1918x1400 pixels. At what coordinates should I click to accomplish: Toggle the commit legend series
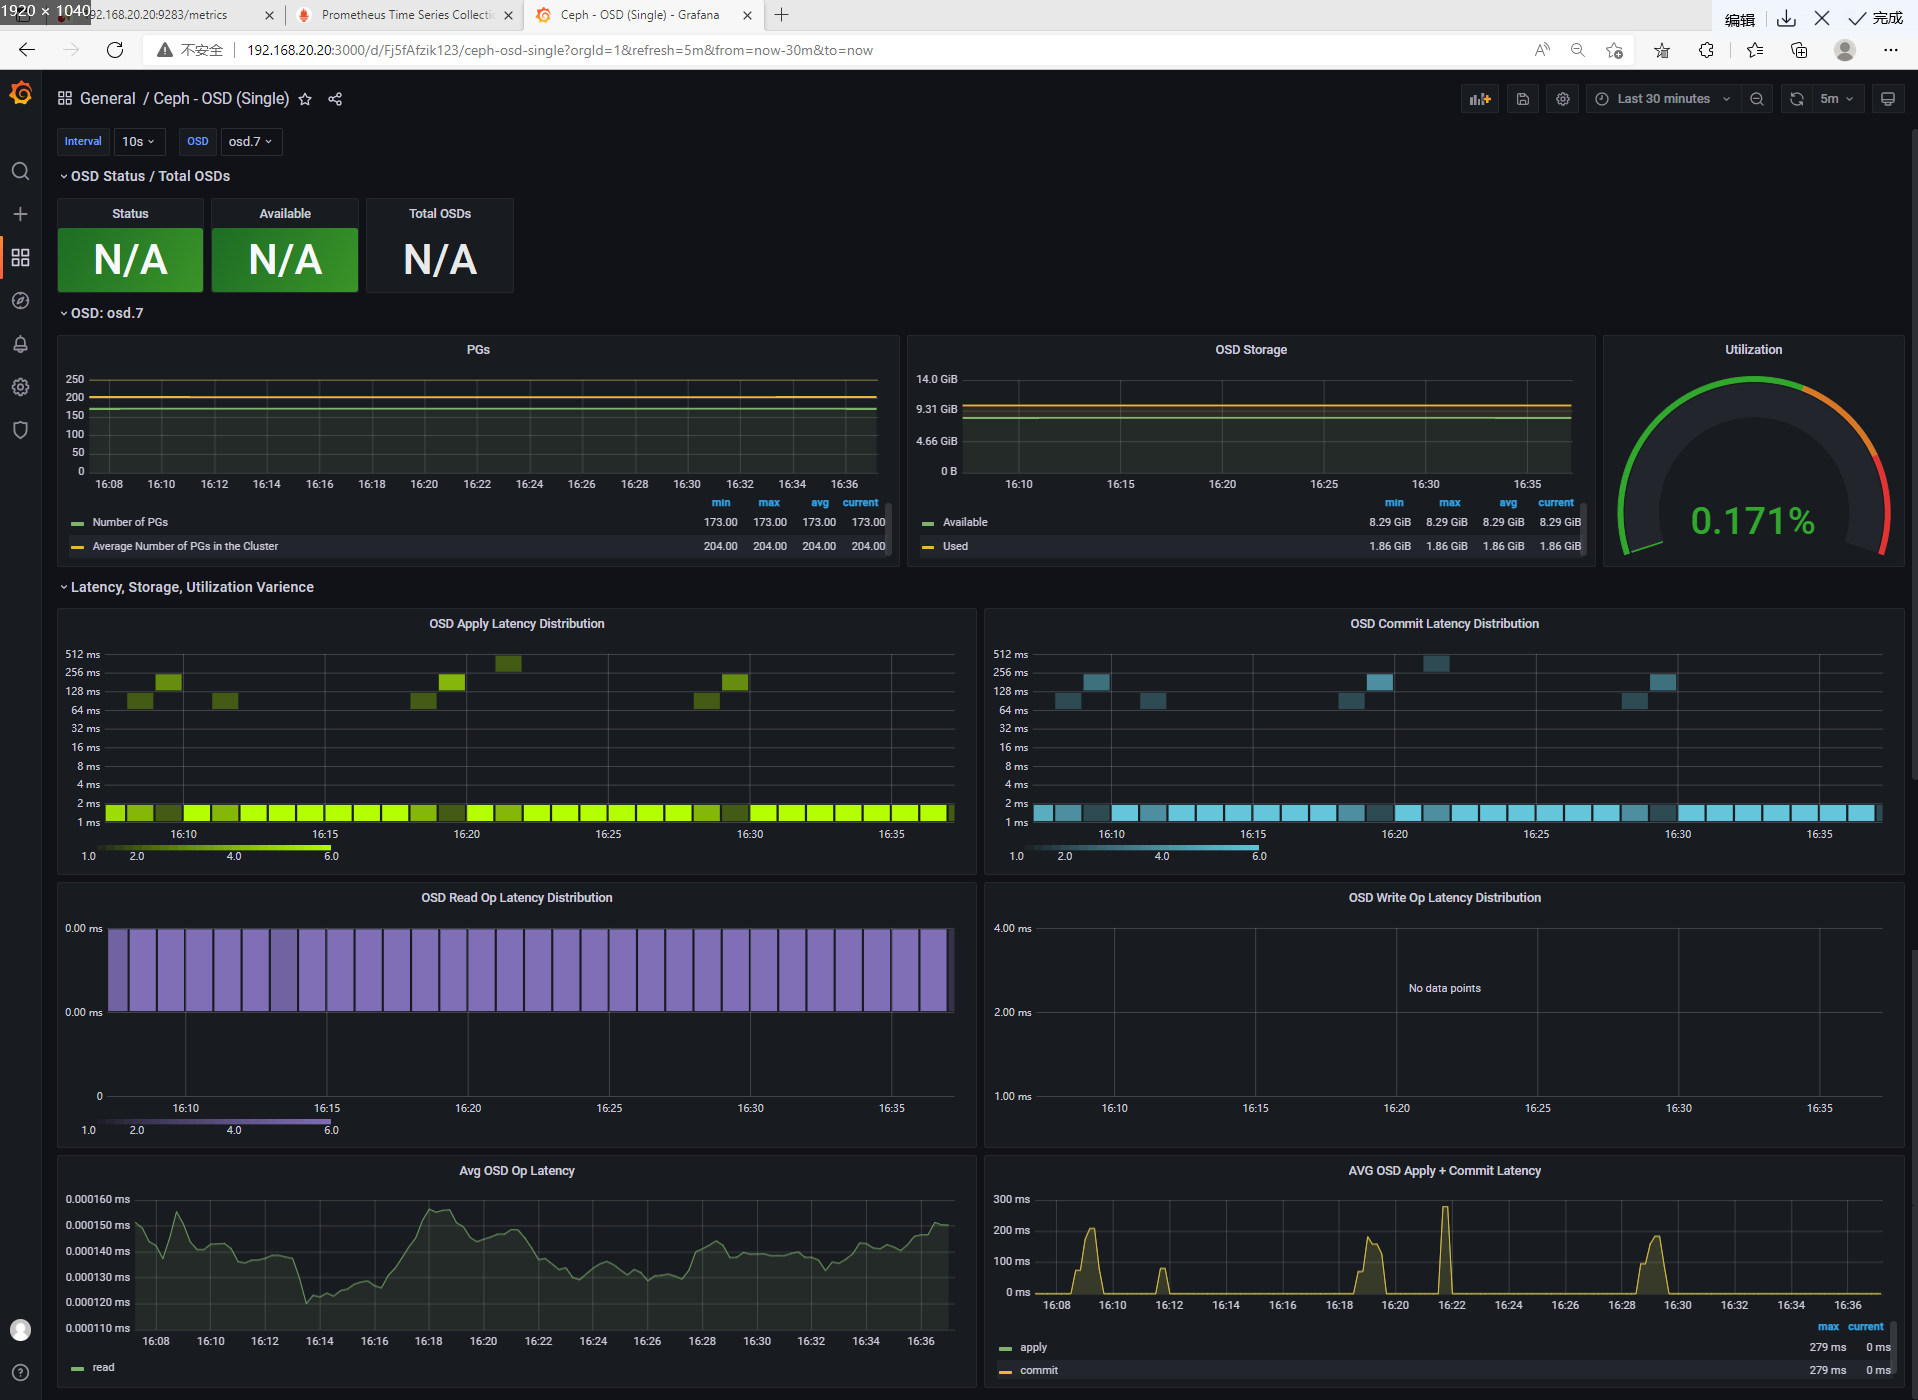click(1038, 1370)
